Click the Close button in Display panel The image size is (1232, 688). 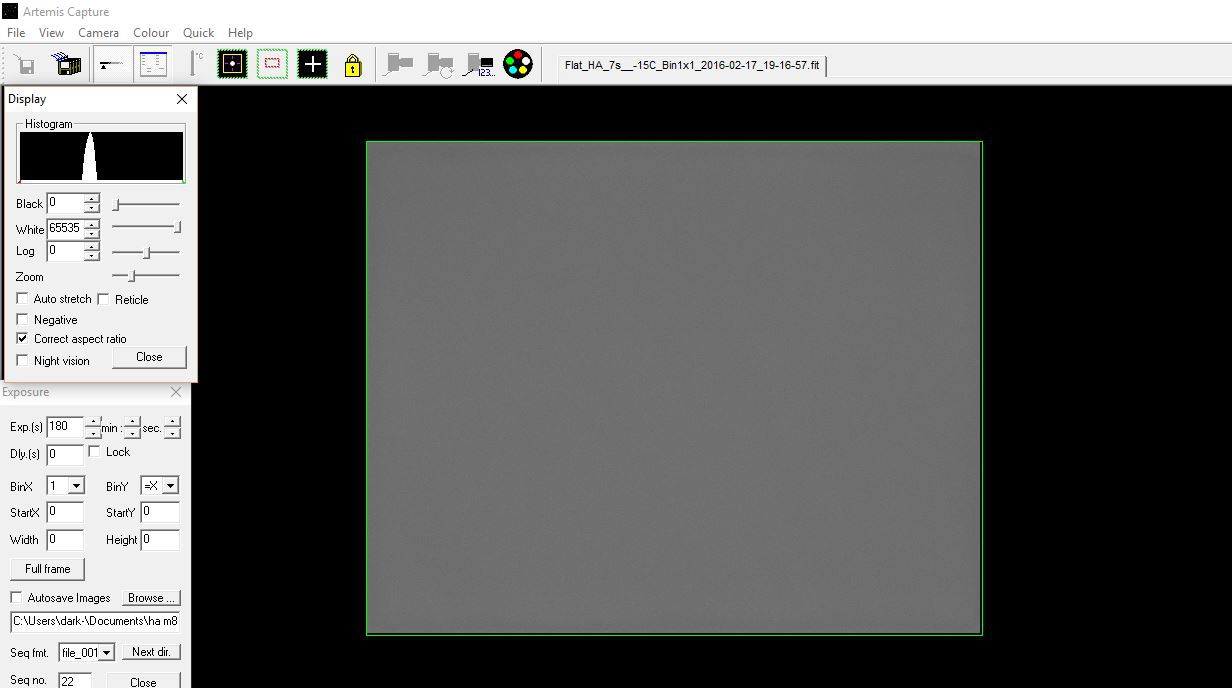tap(149, 357)
